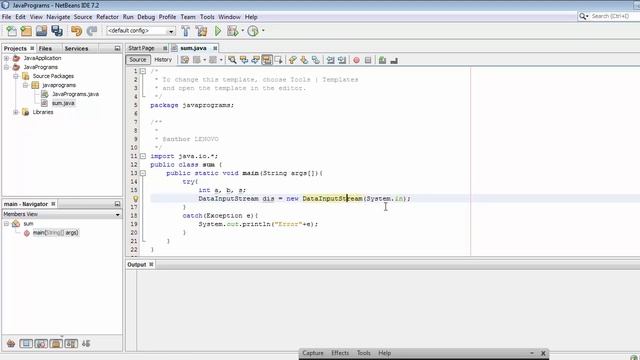640x360 pixels.
Task: Click the Search field in menu bar
Action: (614, 16)
